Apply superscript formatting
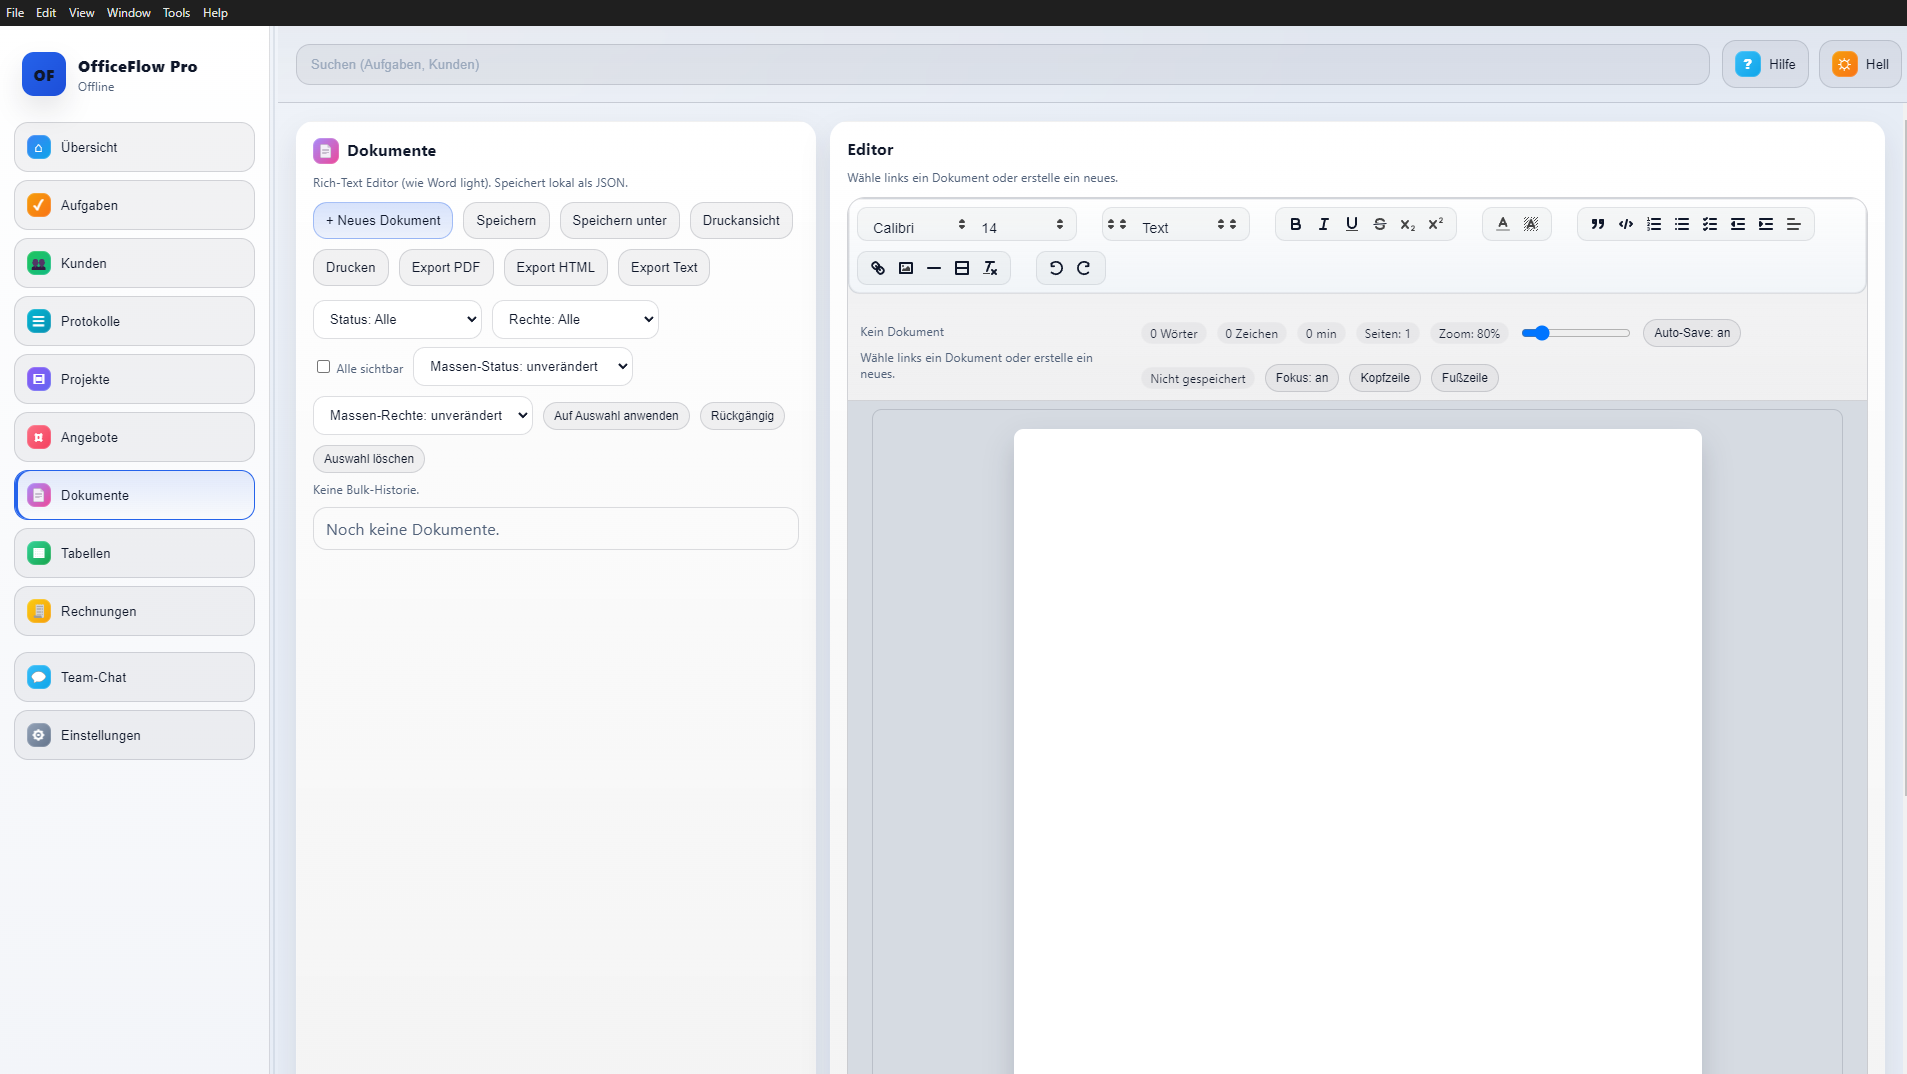 pyautogui.click(x=1435, y=224)
